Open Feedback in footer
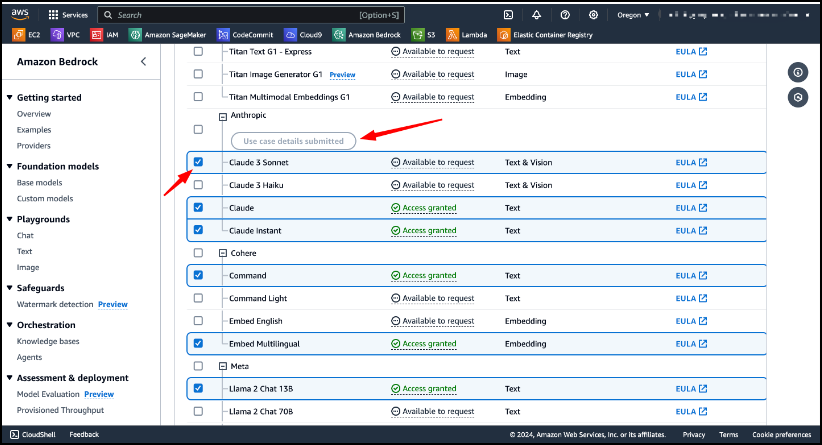 [84, 435]
